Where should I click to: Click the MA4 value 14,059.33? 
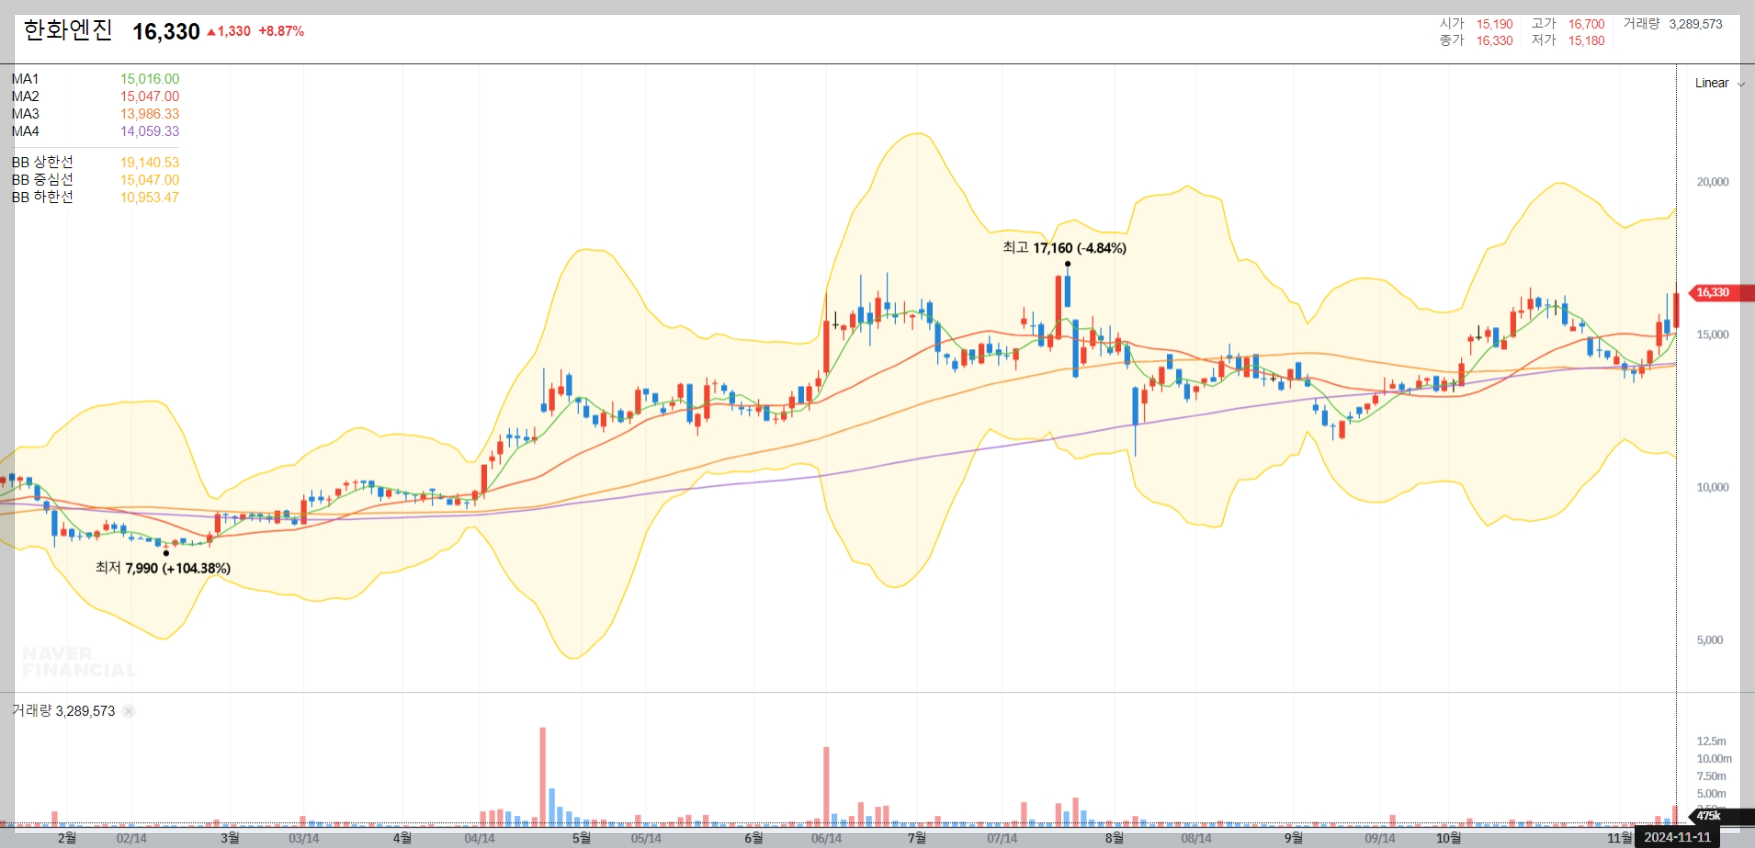click(150, 131)
